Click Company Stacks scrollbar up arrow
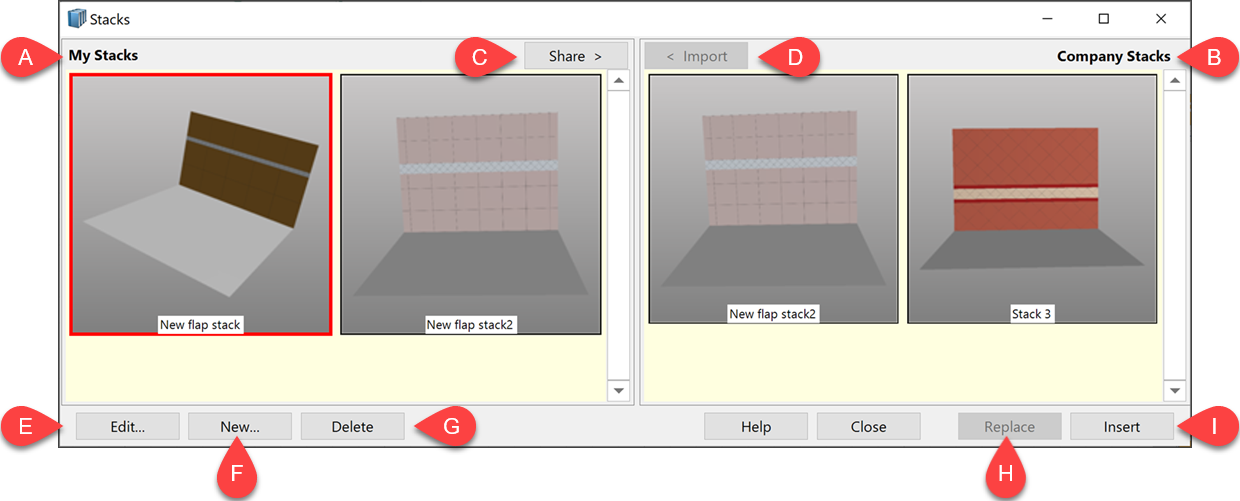Viewport: 1240px width, 501px height. coord(1175,80)
